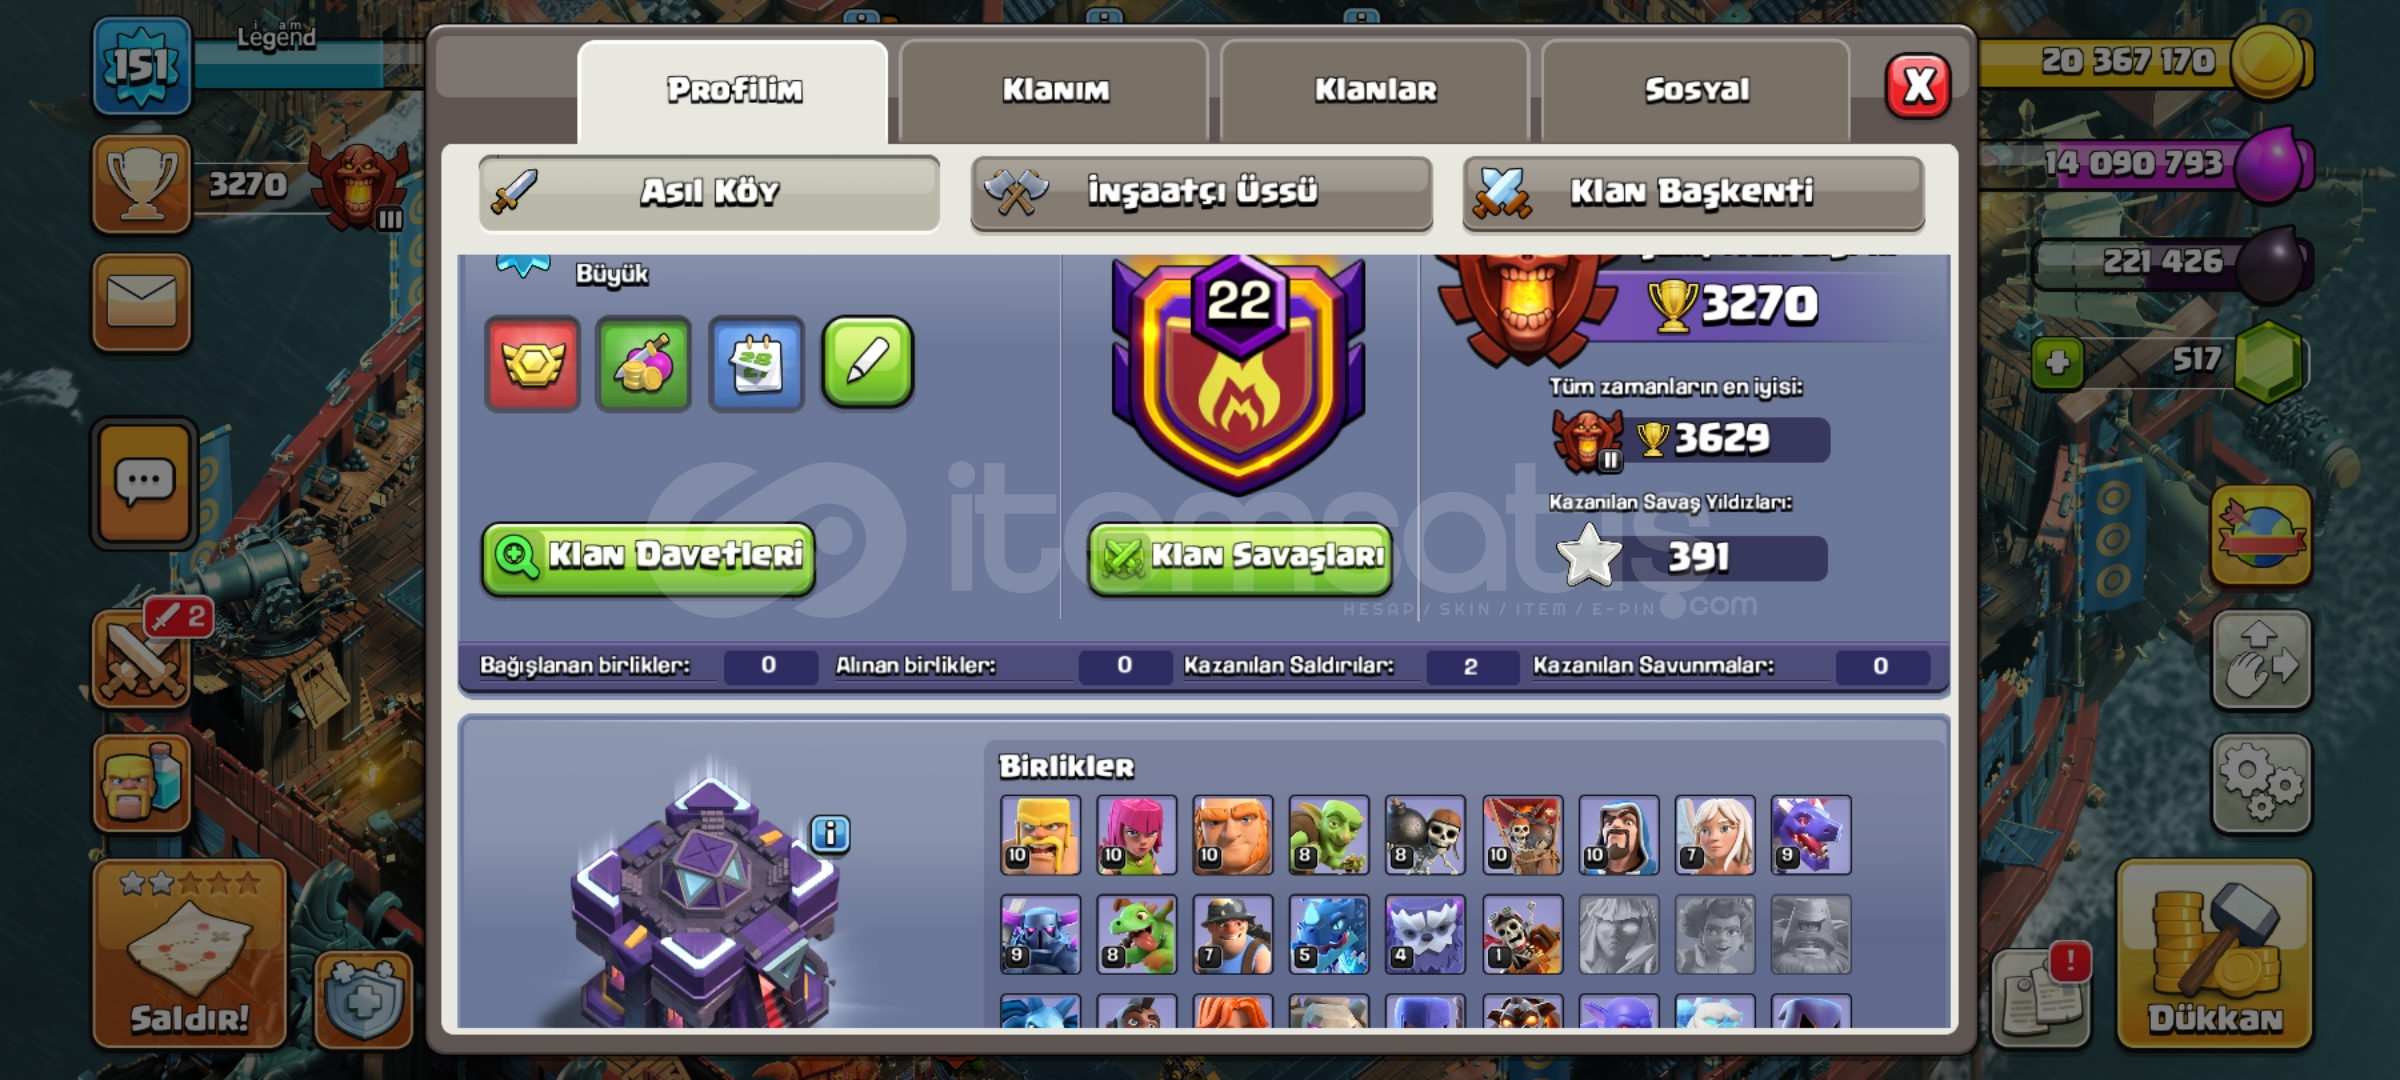Open the chat speech bubble panel

point(145,483)
